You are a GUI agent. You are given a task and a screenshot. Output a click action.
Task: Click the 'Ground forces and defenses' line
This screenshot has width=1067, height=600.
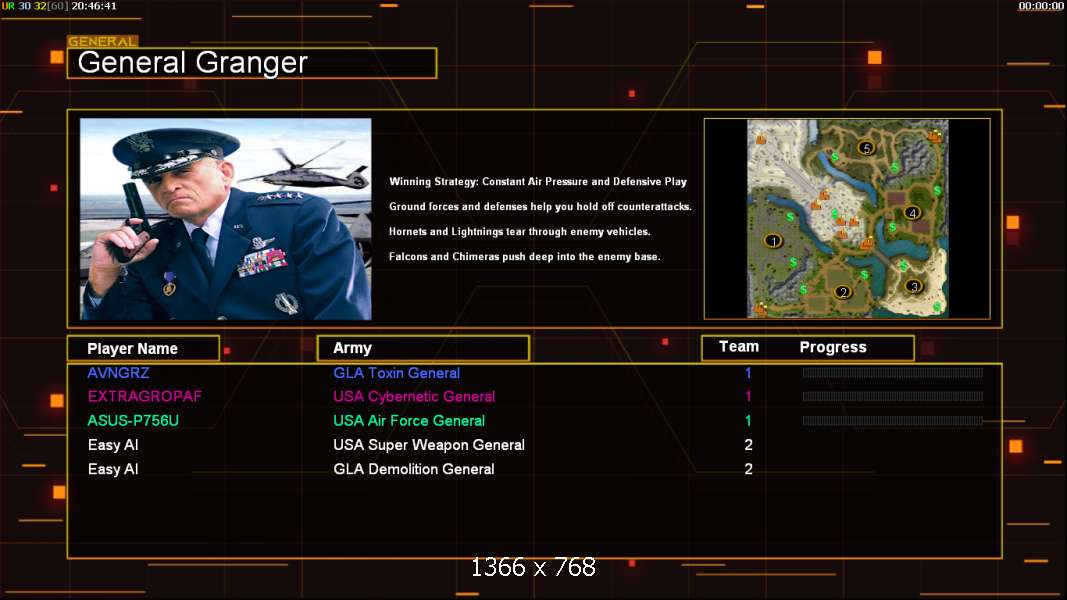[540, 207]
